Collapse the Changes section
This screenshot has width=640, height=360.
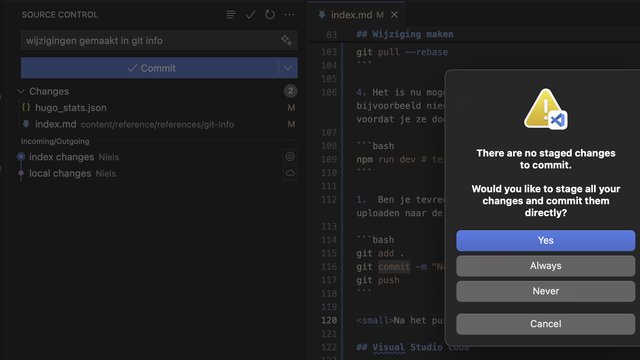click(x=21, y=91)
